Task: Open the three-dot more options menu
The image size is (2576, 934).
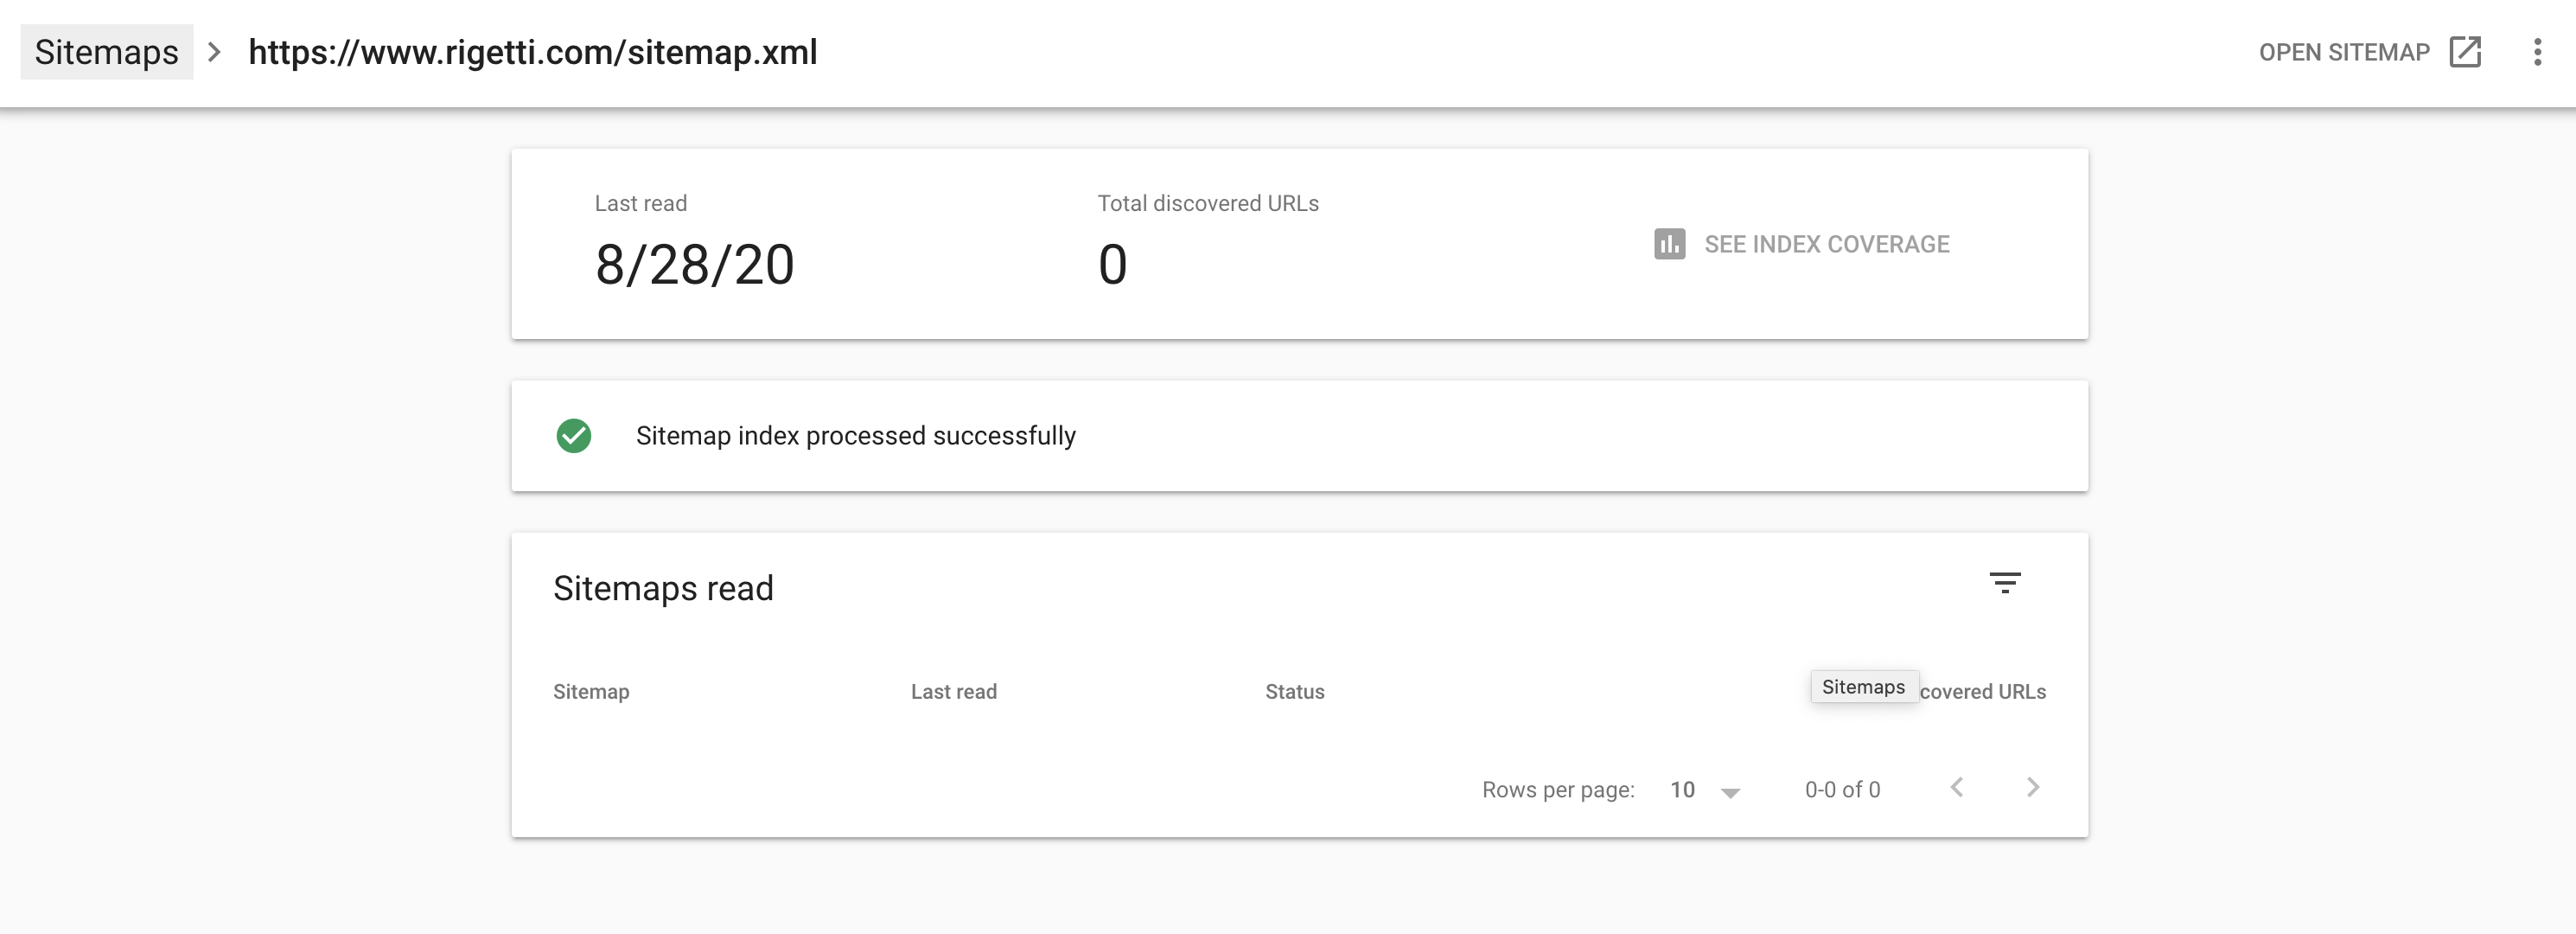Action: click(2537, 52)
